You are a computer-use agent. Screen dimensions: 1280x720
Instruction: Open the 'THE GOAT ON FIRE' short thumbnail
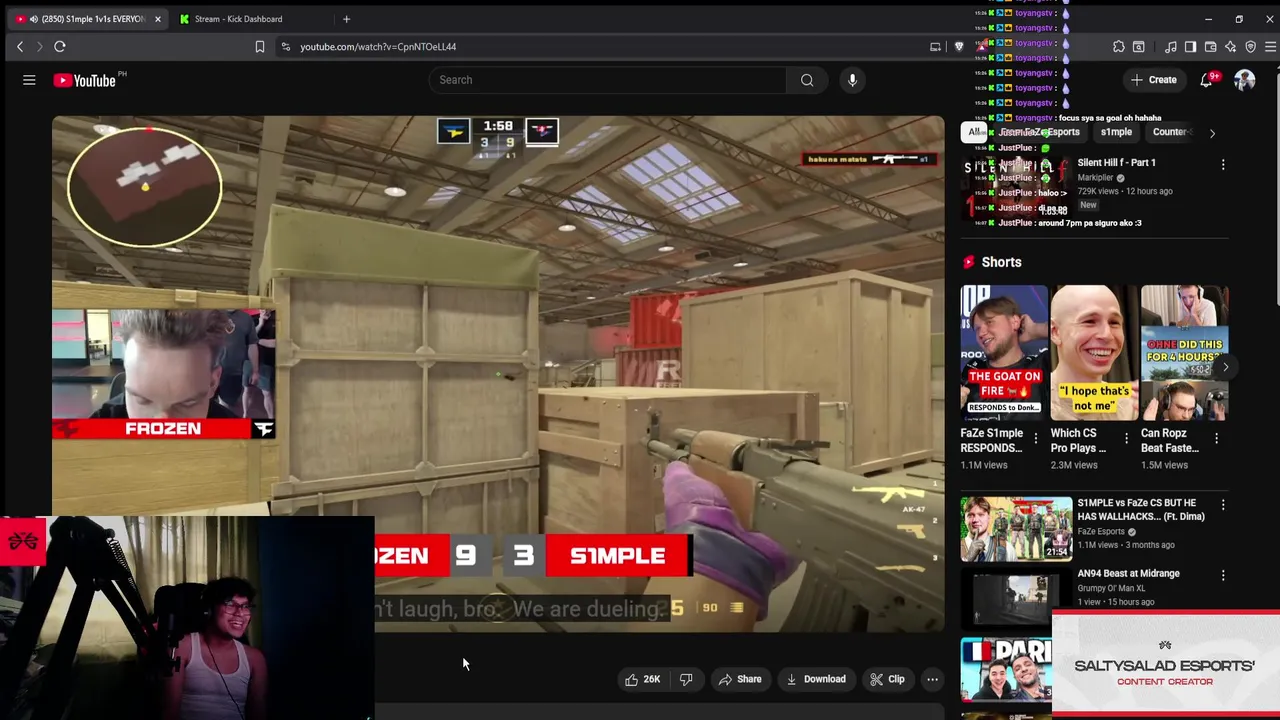click(1004, 353)
